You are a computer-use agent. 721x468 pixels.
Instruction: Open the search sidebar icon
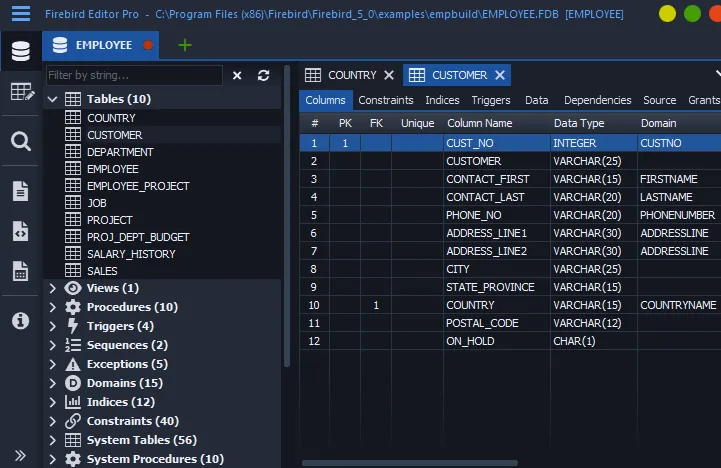tap(21, 141)
